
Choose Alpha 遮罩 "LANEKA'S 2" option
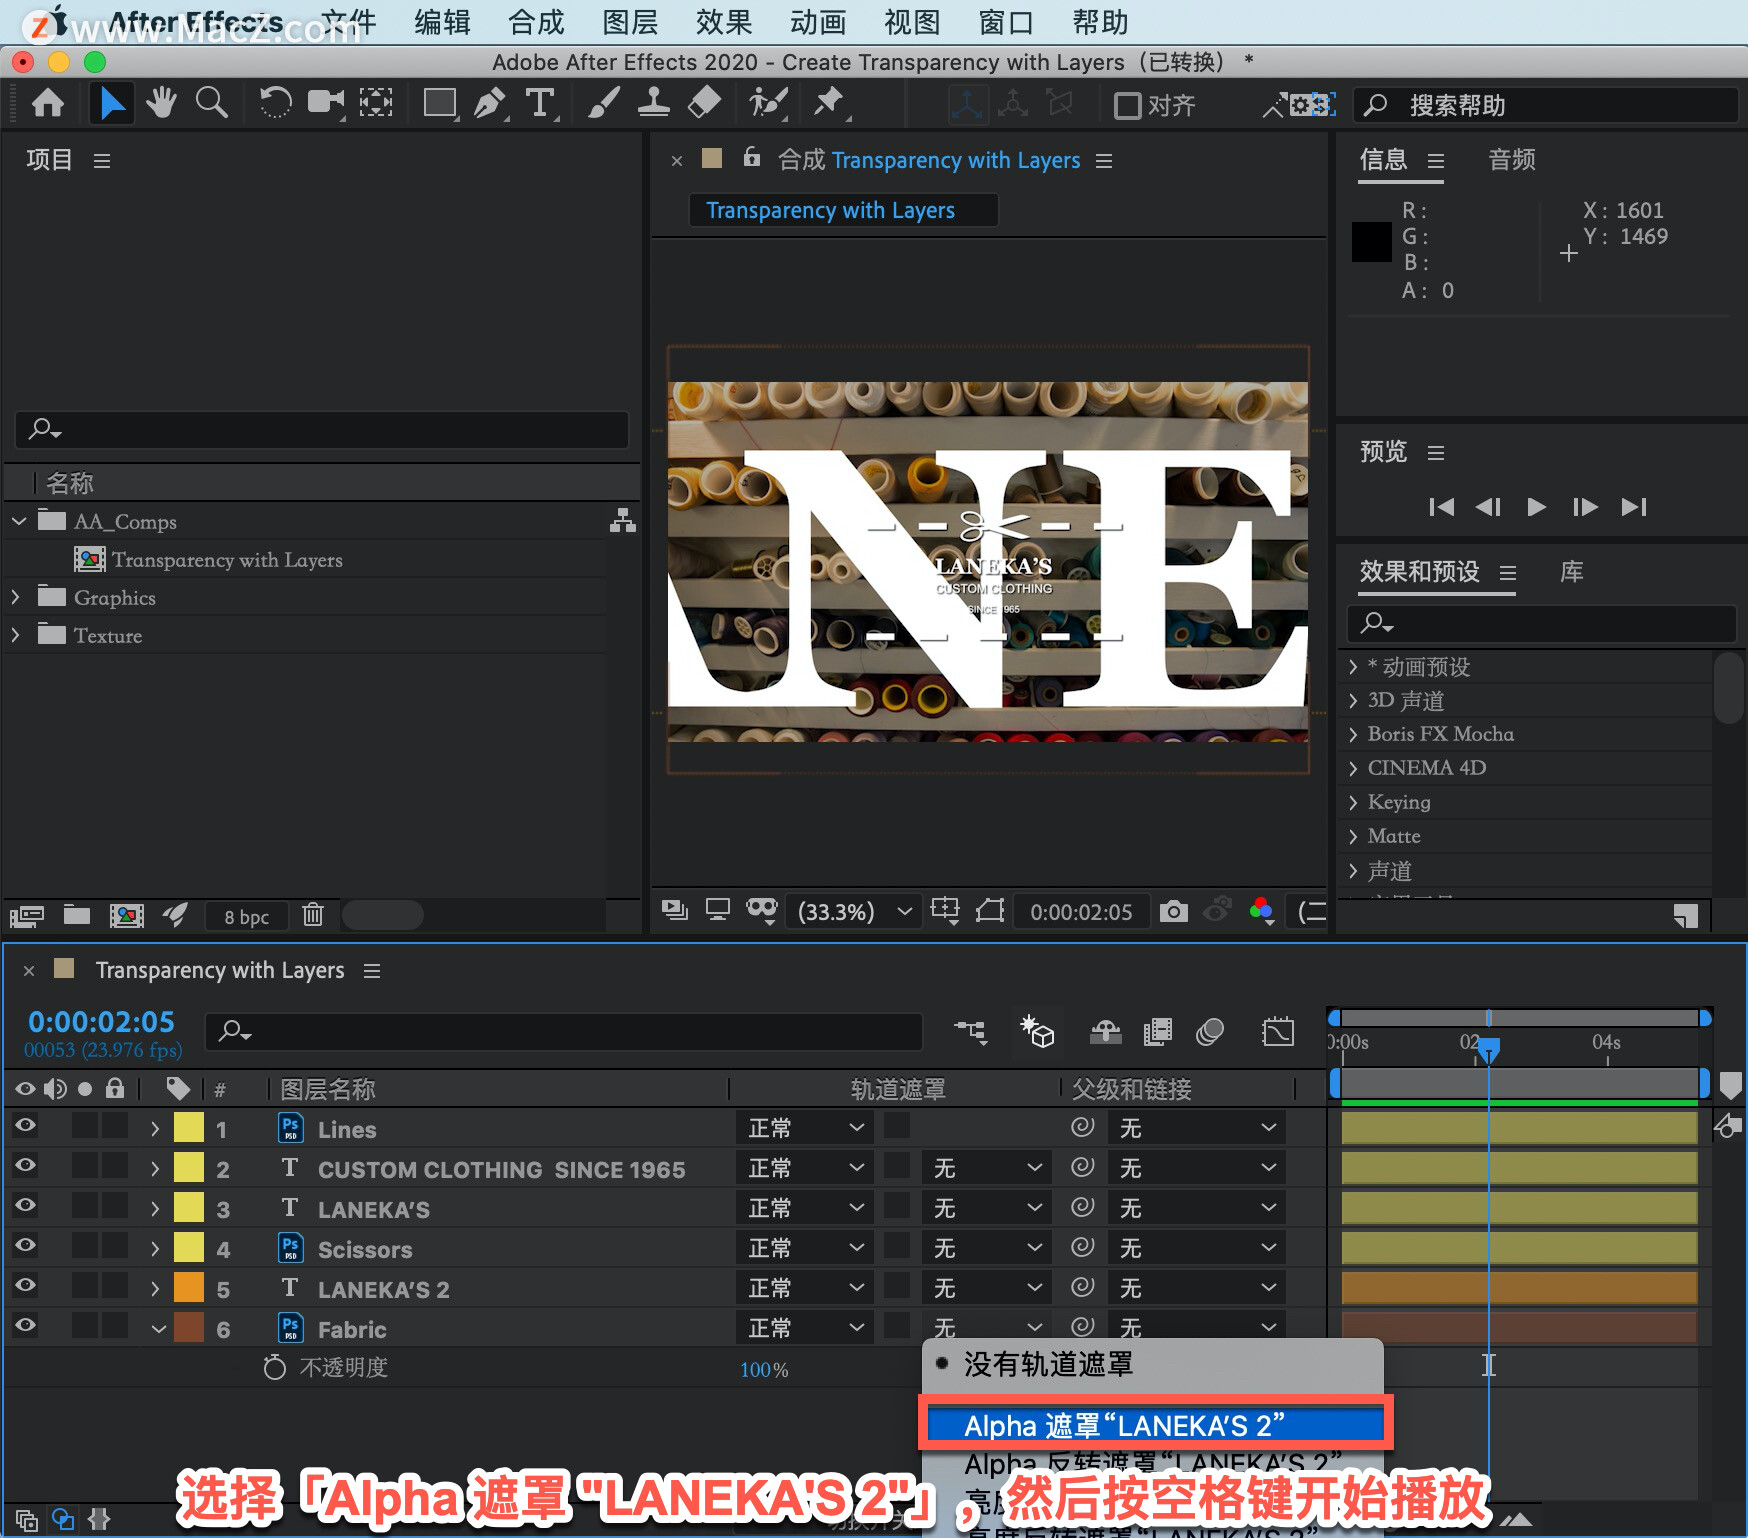1155,1424
